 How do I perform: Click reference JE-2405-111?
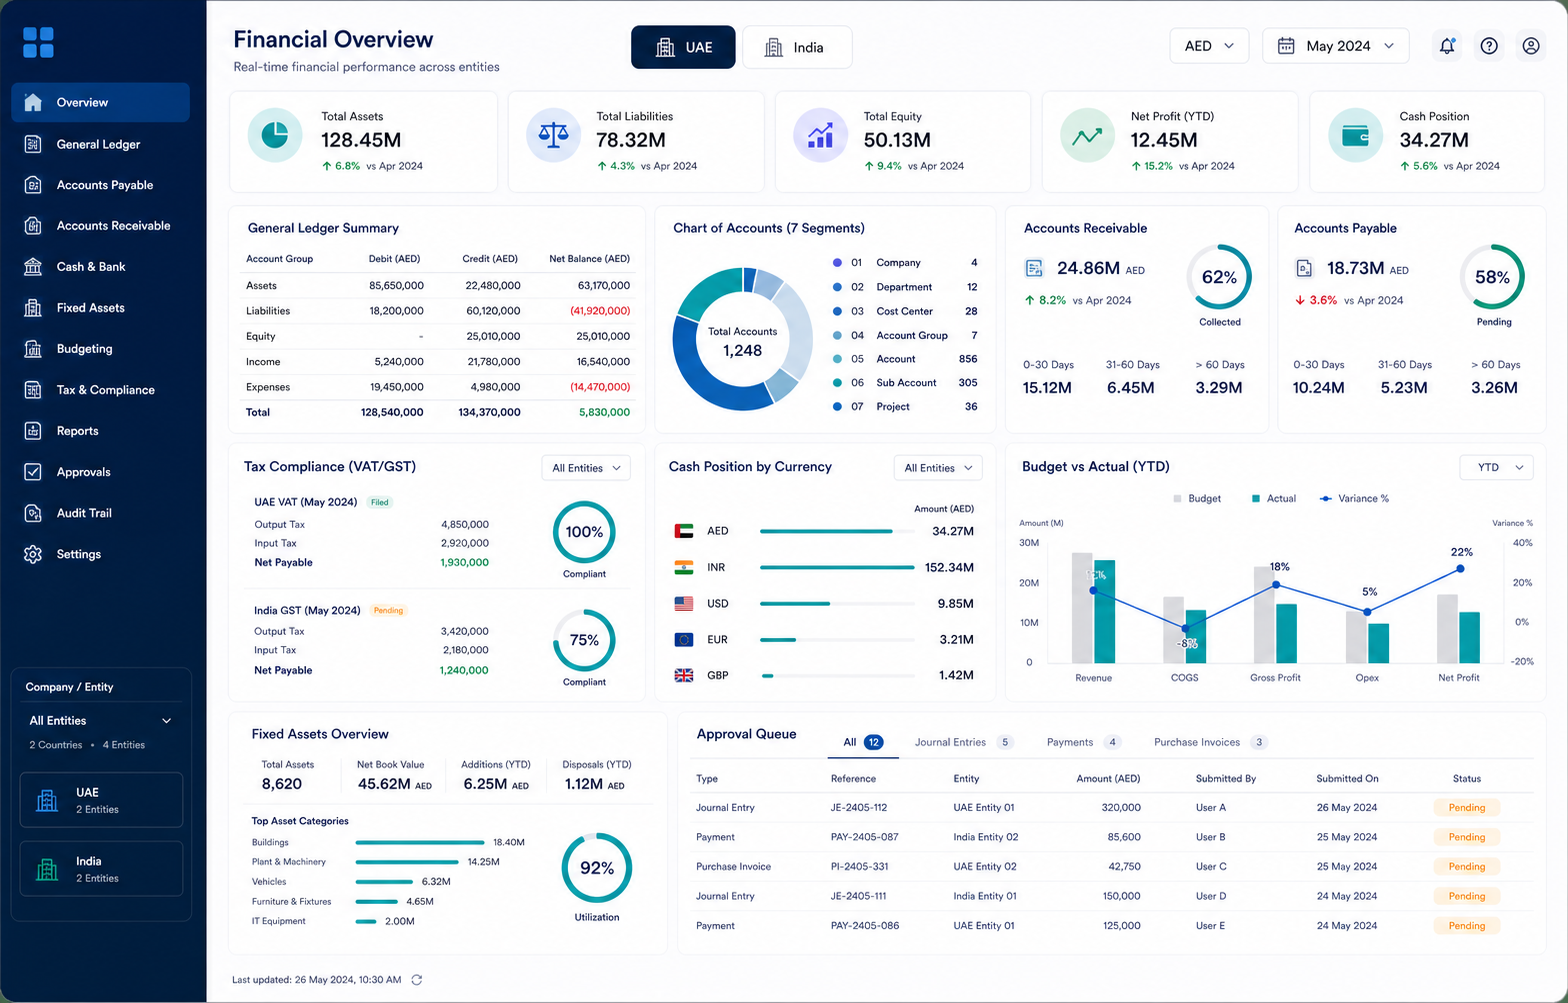tap(858, 896)
